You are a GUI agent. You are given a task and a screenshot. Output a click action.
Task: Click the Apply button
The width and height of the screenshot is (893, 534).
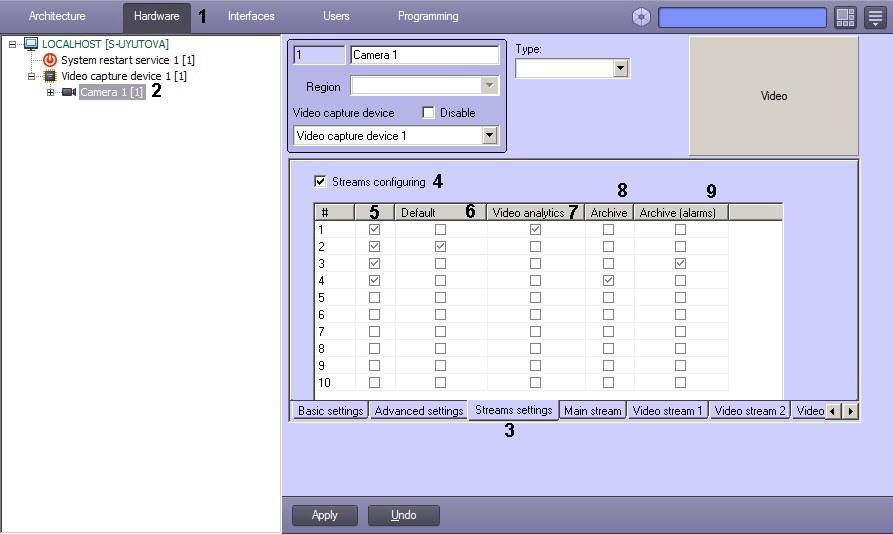tap(325, 515)
